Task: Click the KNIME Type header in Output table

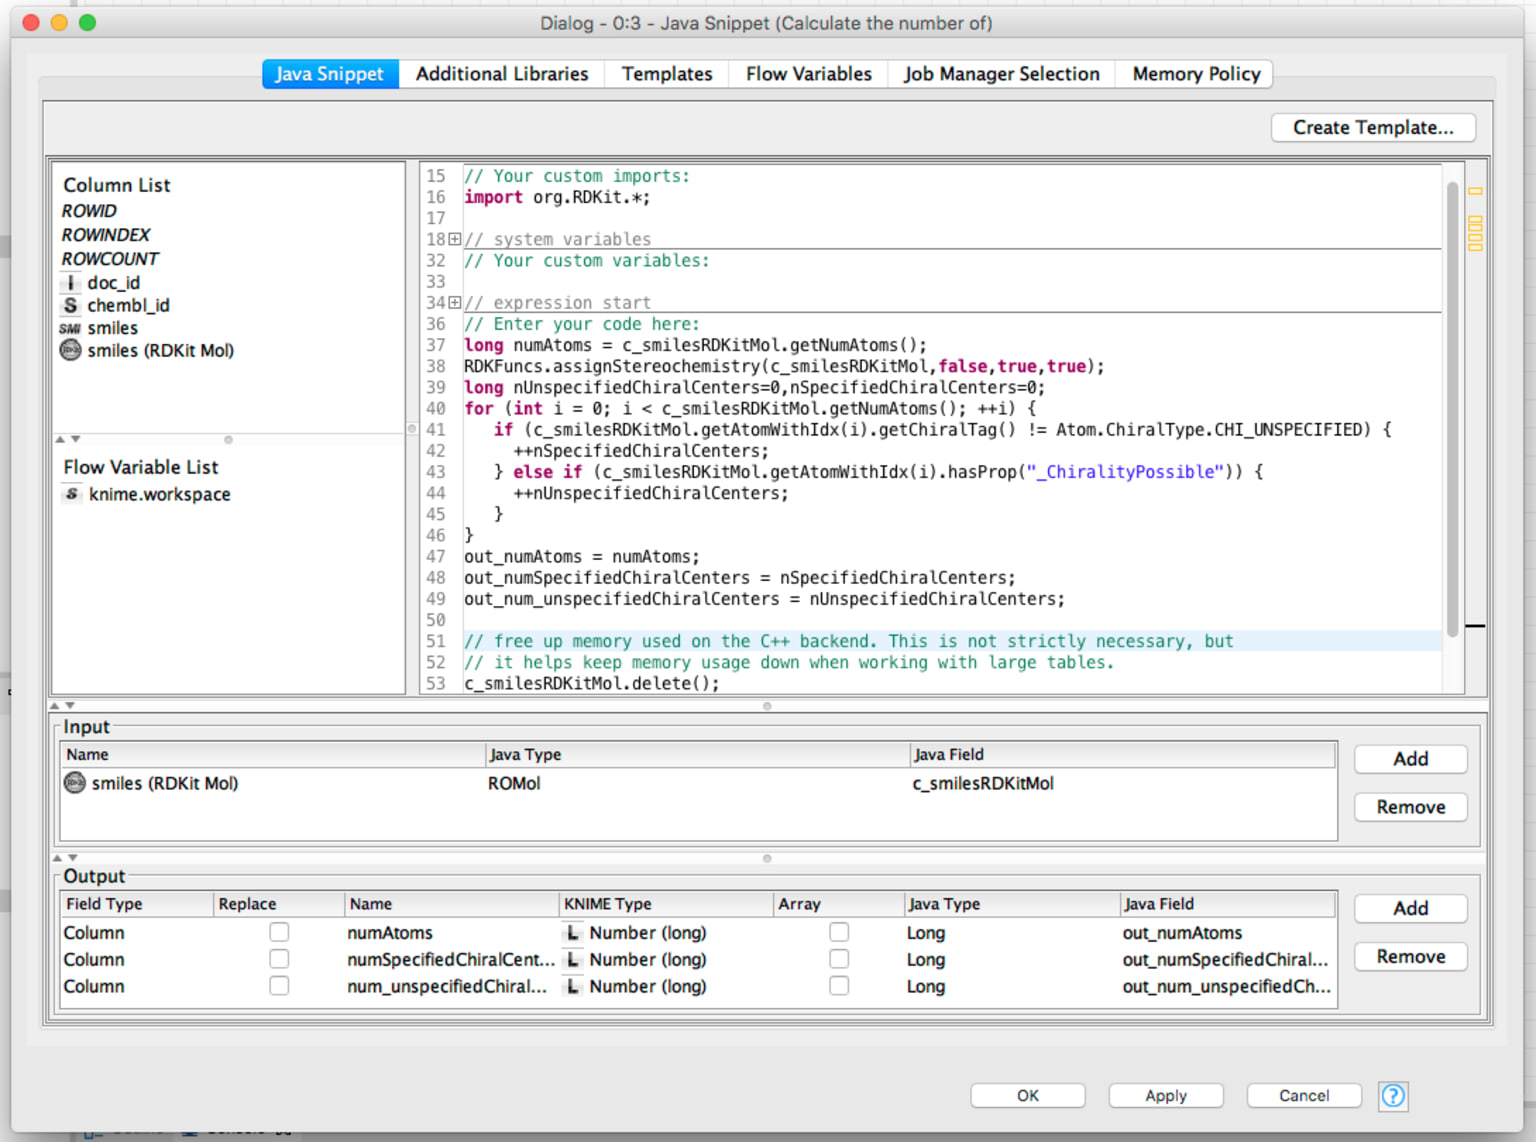Action: (665, 904)
